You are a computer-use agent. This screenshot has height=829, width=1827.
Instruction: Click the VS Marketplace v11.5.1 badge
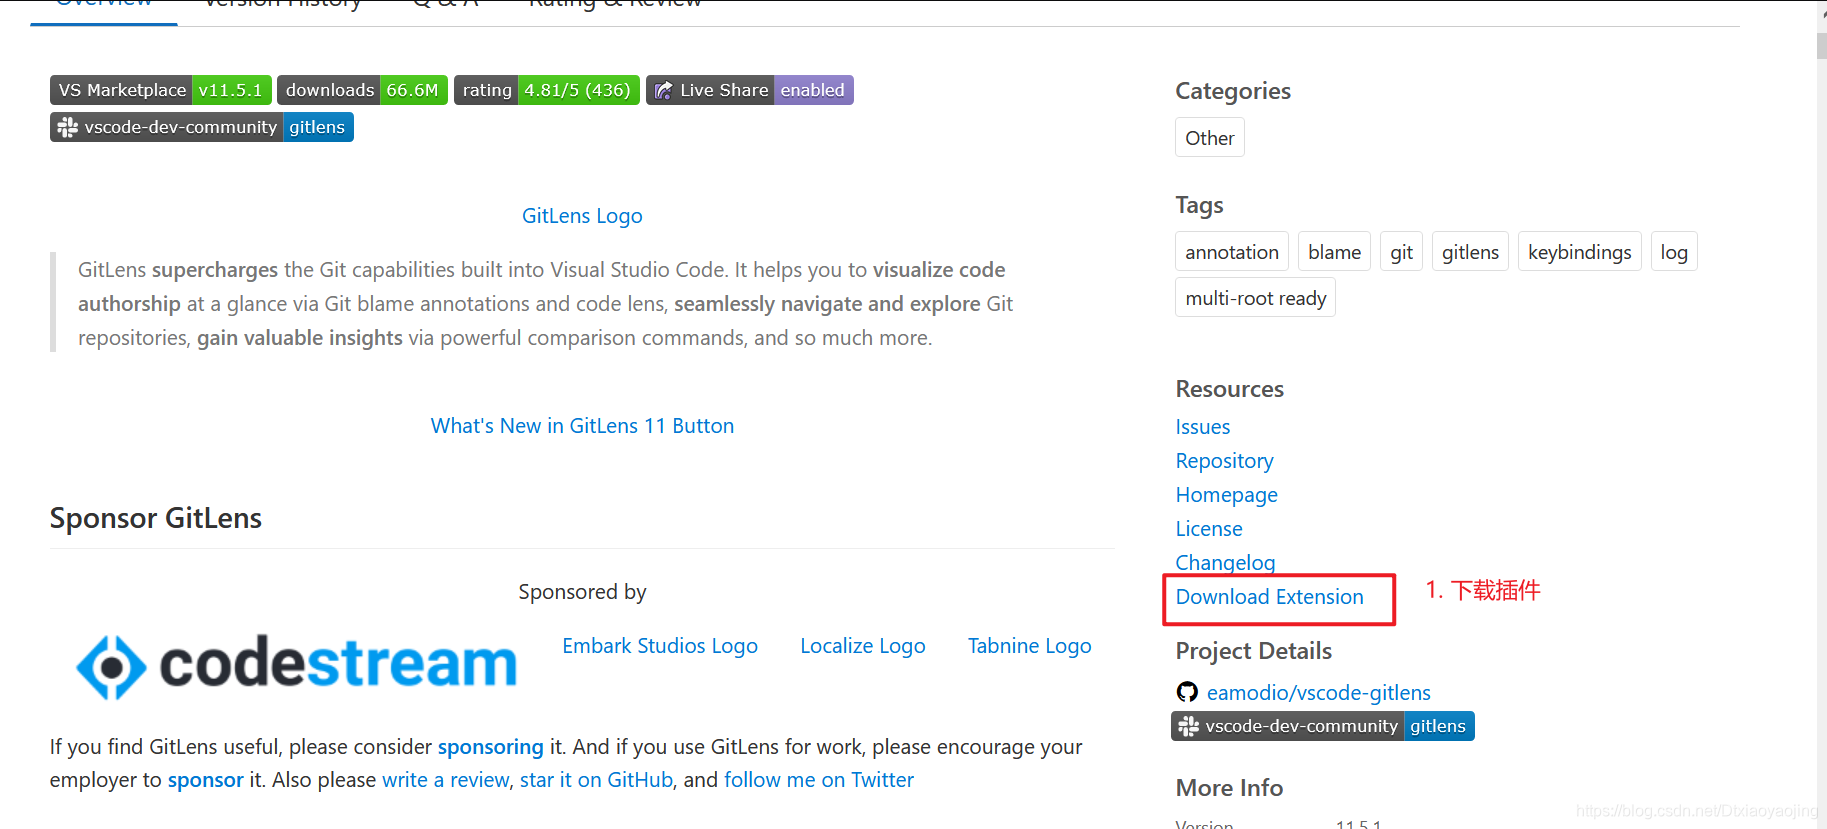[x=160, y=90]
